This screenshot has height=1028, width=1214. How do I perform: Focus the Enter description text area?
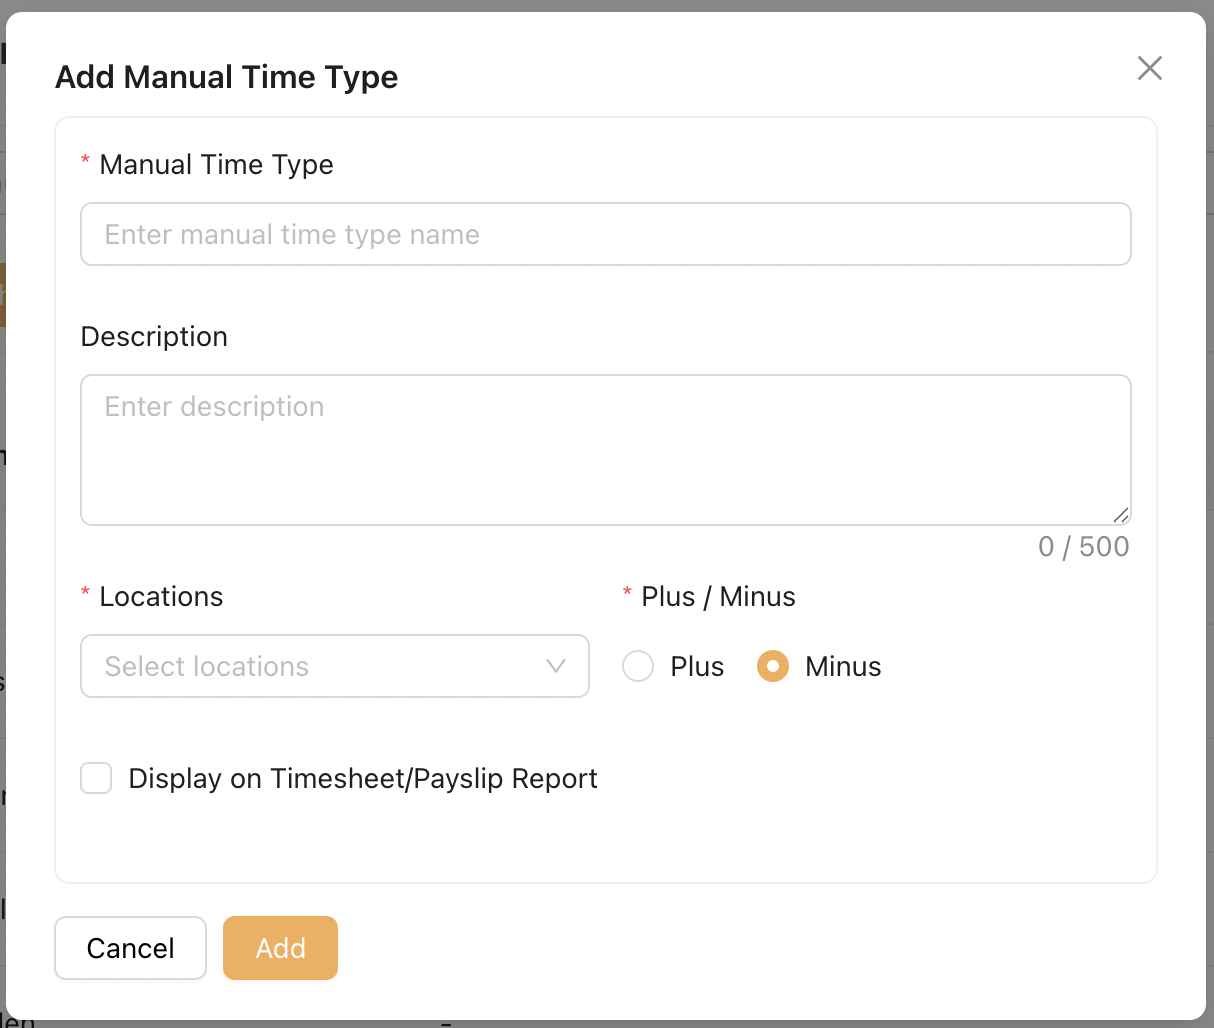(x=605, y=449)
